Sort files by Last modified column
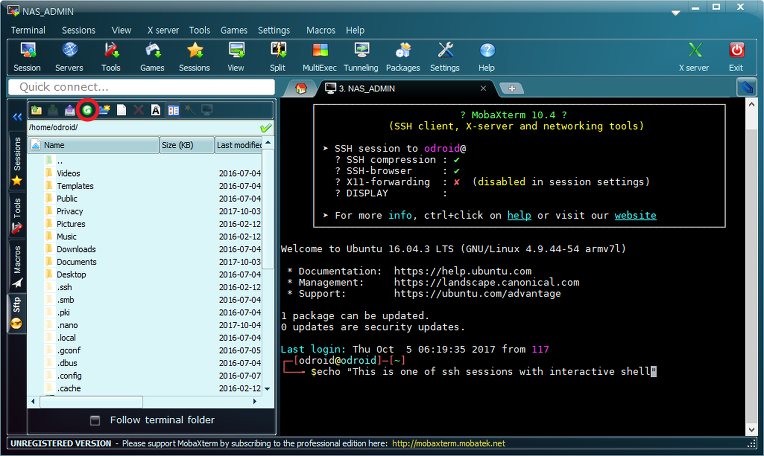This screenshot has width=764, height=456. click(x=239, y=145)
